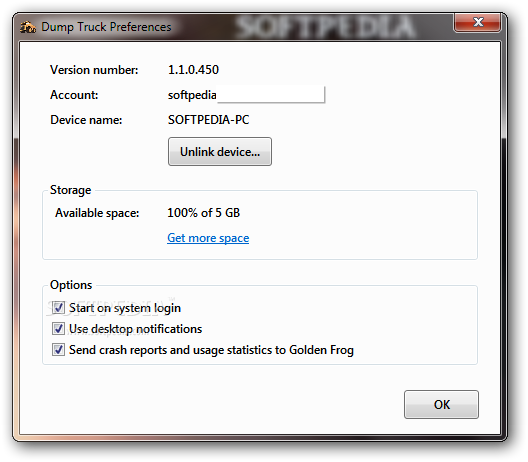Click the Storage group heading
The height and width of the screenshot is (462, 528).
pos(70,190)
